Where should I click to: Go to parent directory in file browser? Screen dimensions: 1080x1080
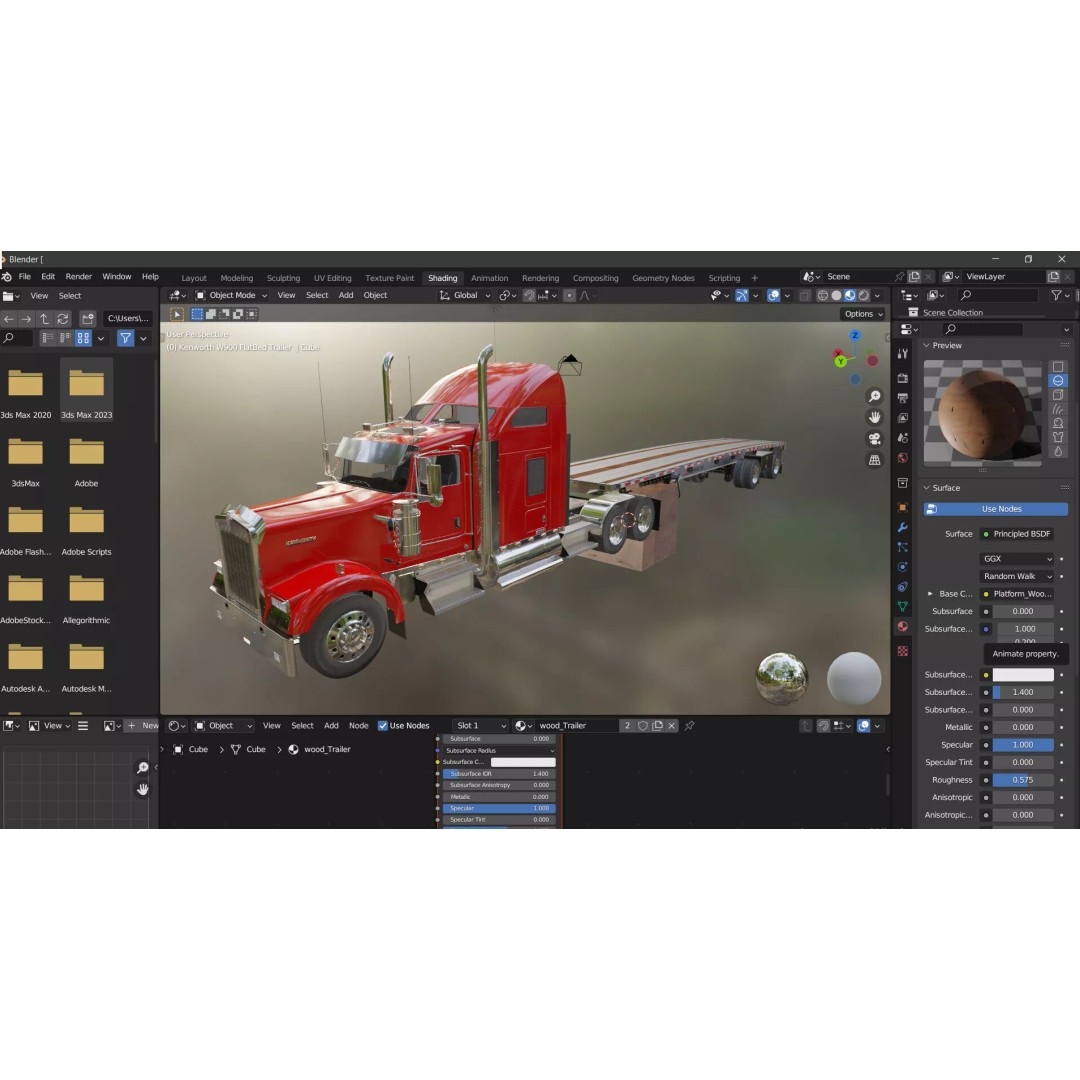(45, 319)
